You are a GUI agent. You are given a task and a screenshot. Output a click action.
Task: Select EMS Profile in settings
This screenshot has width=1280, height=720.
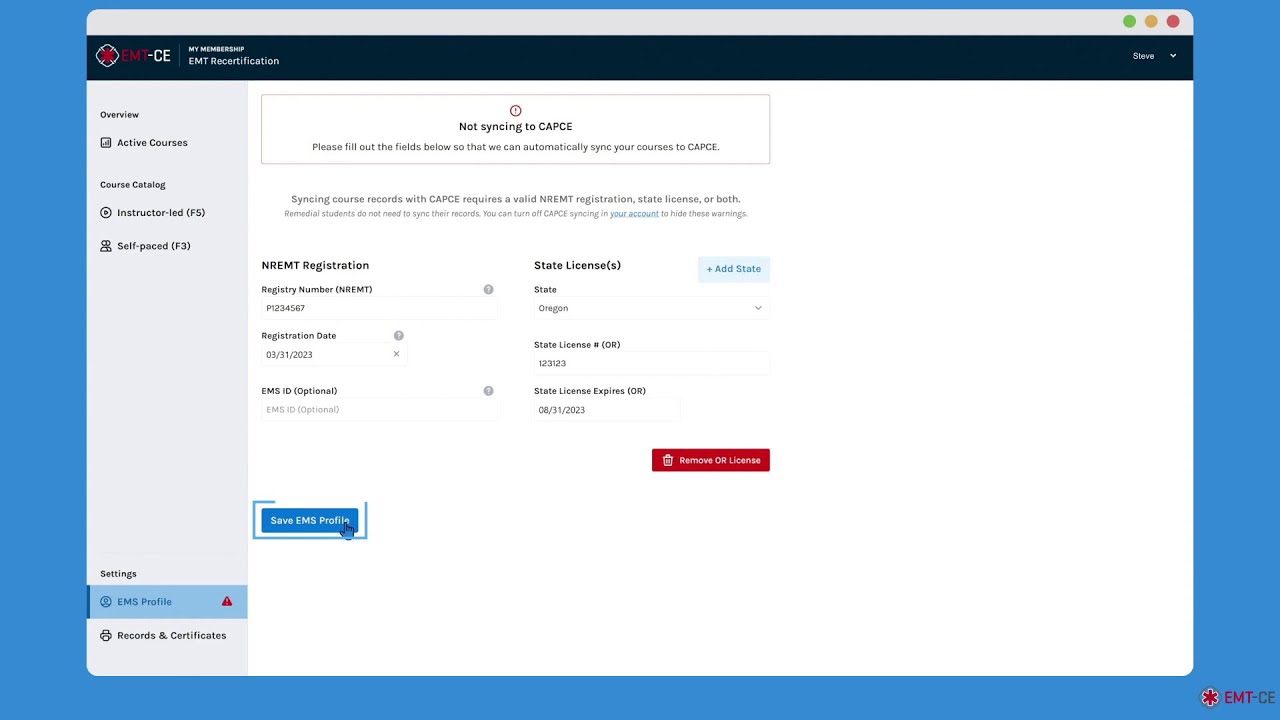(x=167, y=602)
